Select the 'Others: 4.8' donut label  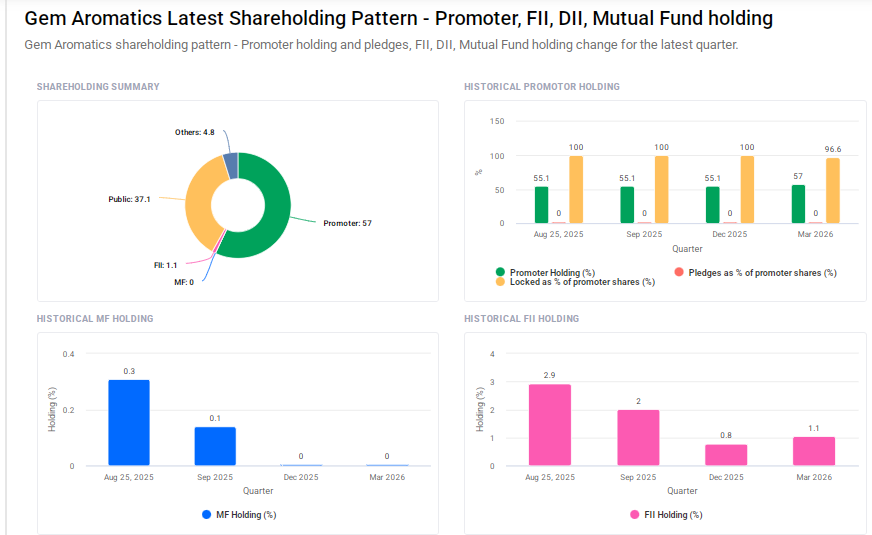pos(195,132)
